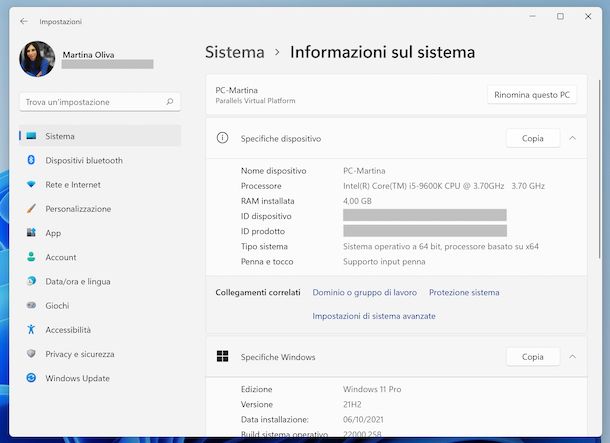Copy Windows specs with Specifiche Windows Copia
The image size is (610, 443).
pos(533,356)
